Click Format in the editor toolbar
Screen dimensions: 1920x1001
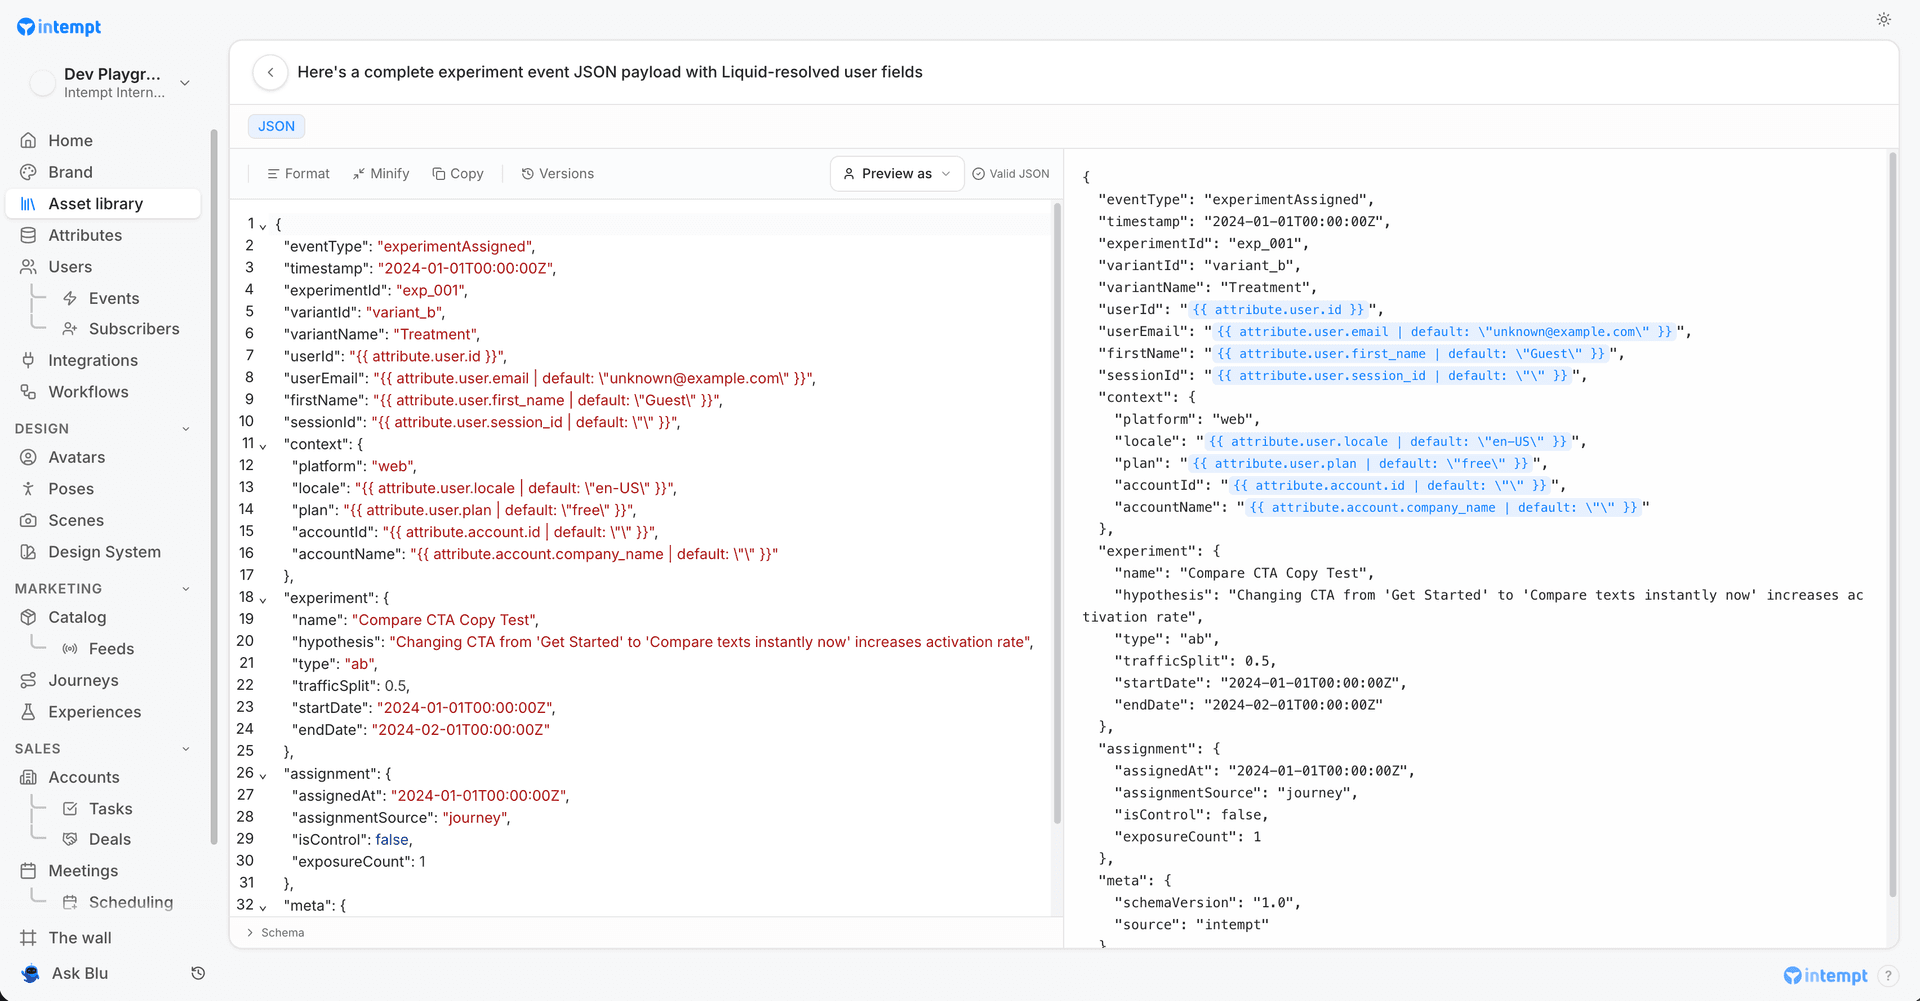point(298,174)
